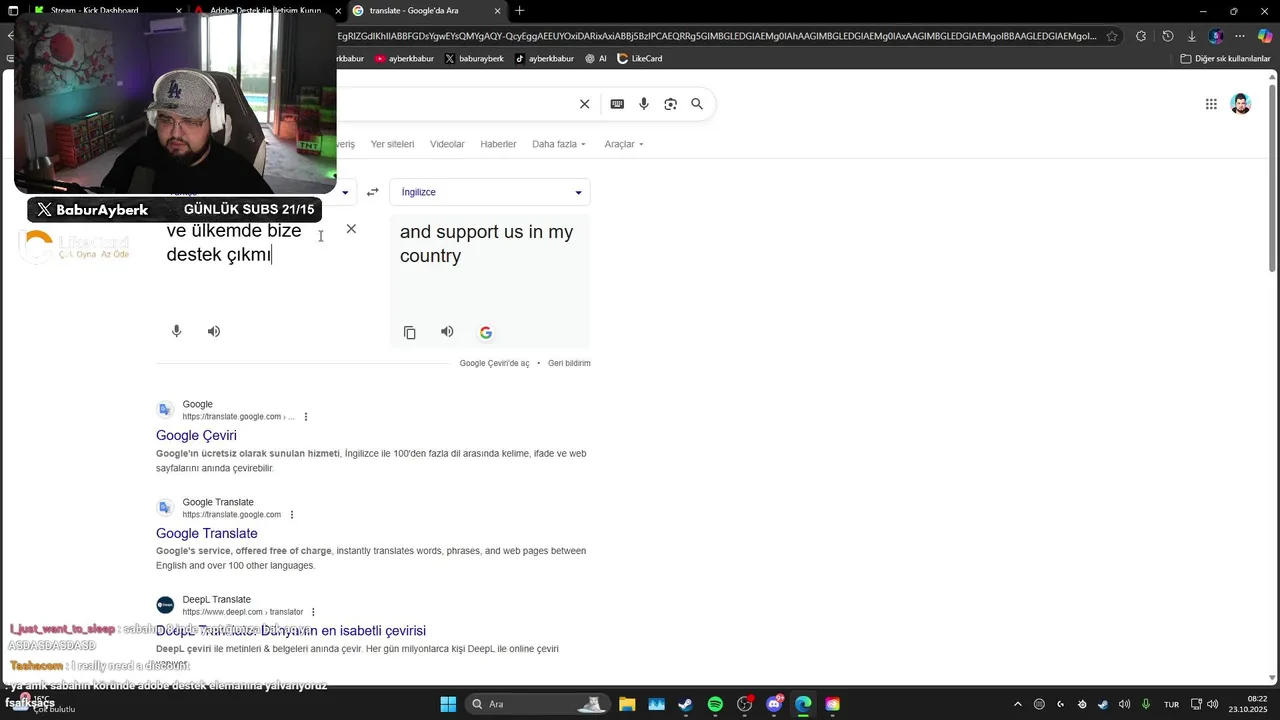This screenshot has height=720, width=1280.
Task: Click the magnifier search button
Action: [x=697, y=104]
